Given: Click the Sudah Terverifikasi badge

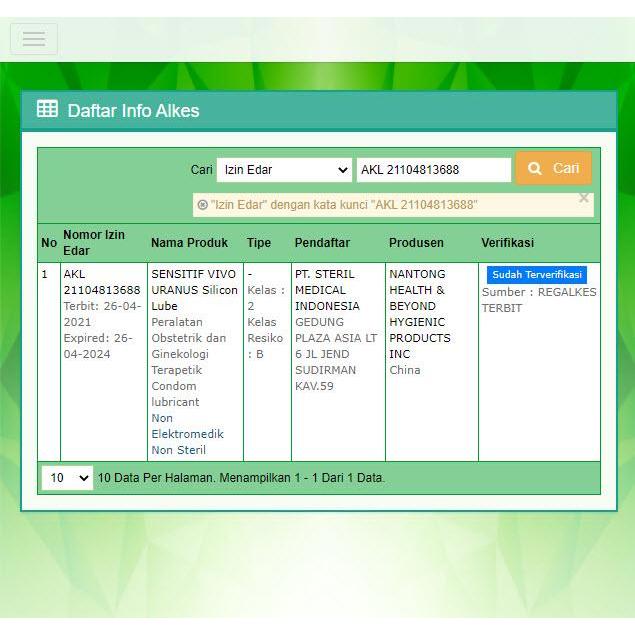Looking at the screenshot, I should pos(536,275).
